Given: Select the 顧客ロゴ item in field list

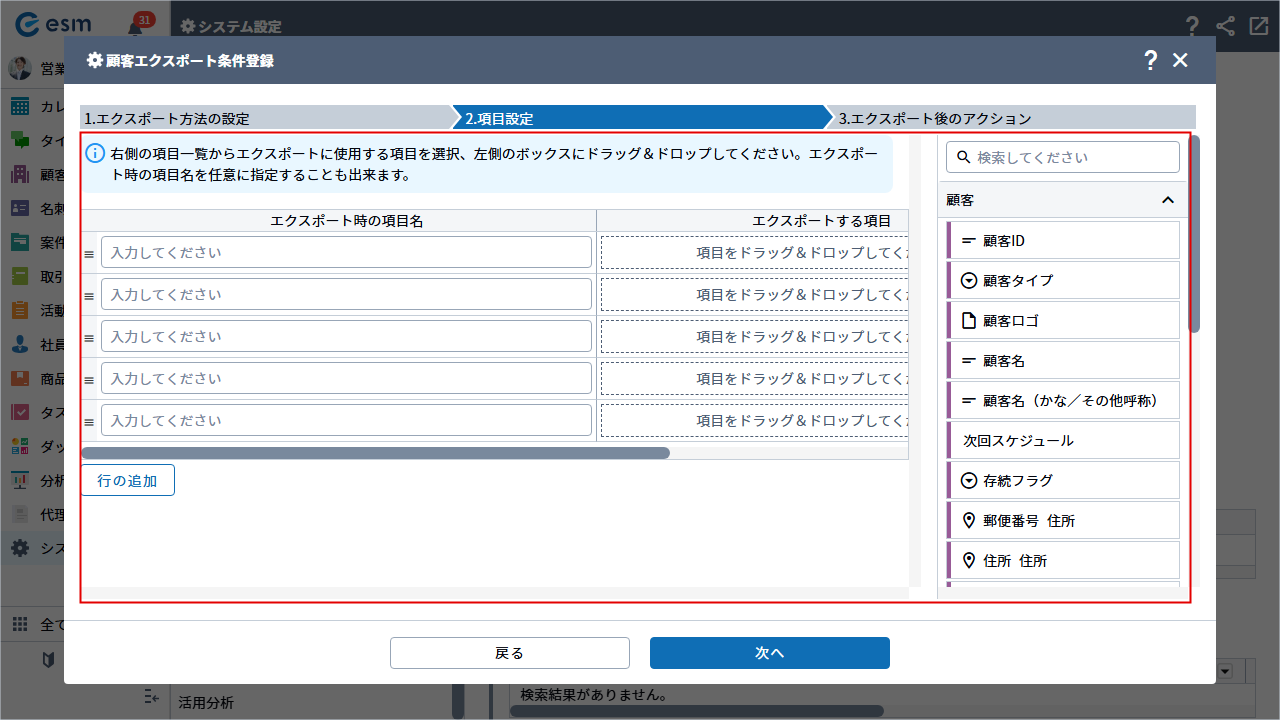Looking at the screenshot, I should point(1063,321).
